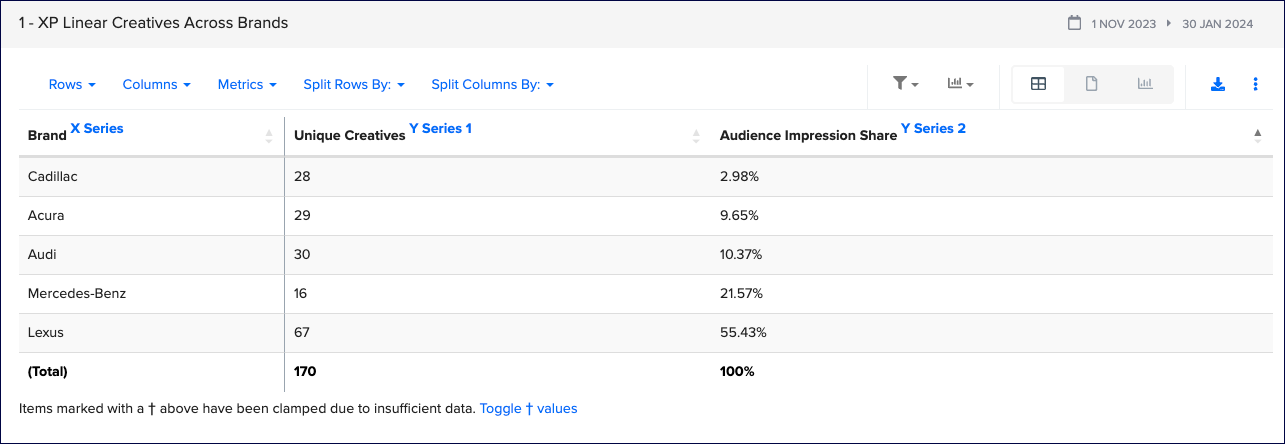Switch to document page view

tap(1092, 85)
